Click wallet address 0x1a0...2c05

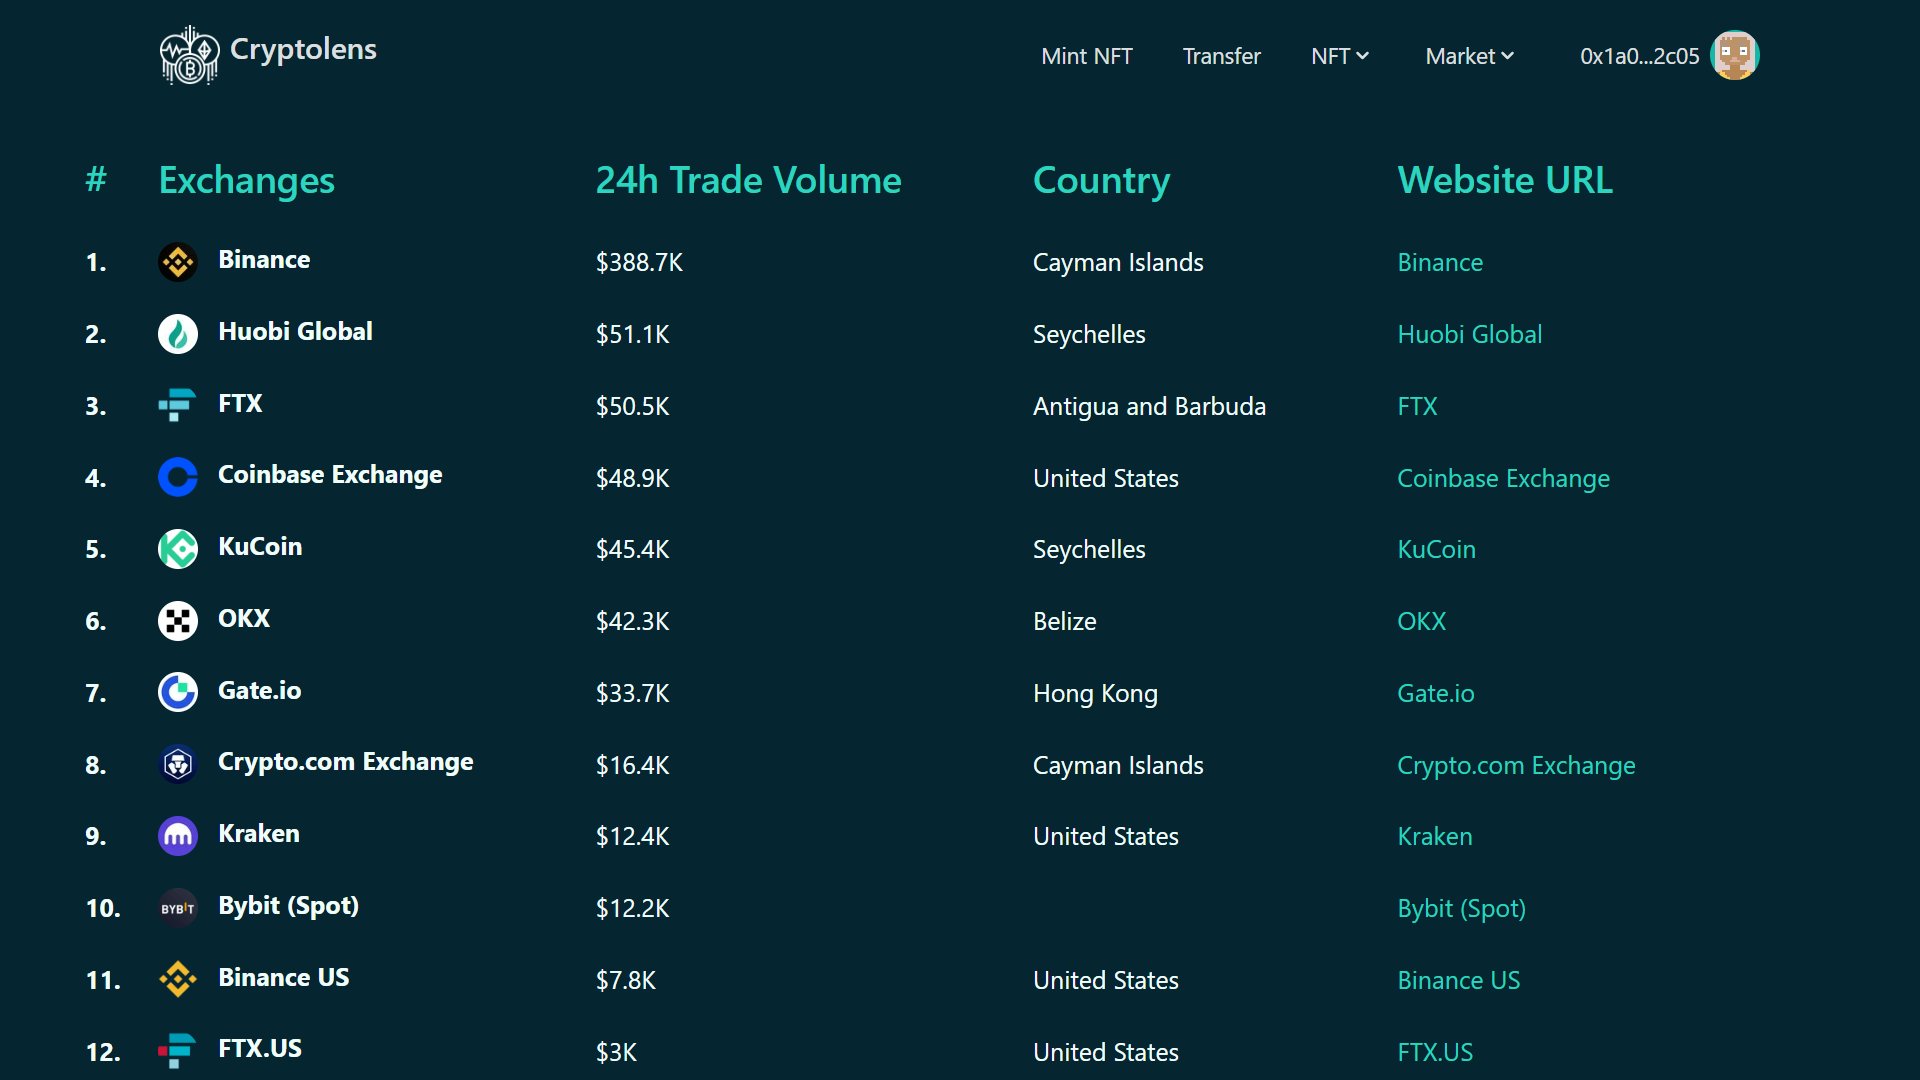click(x=1639, y=56)
